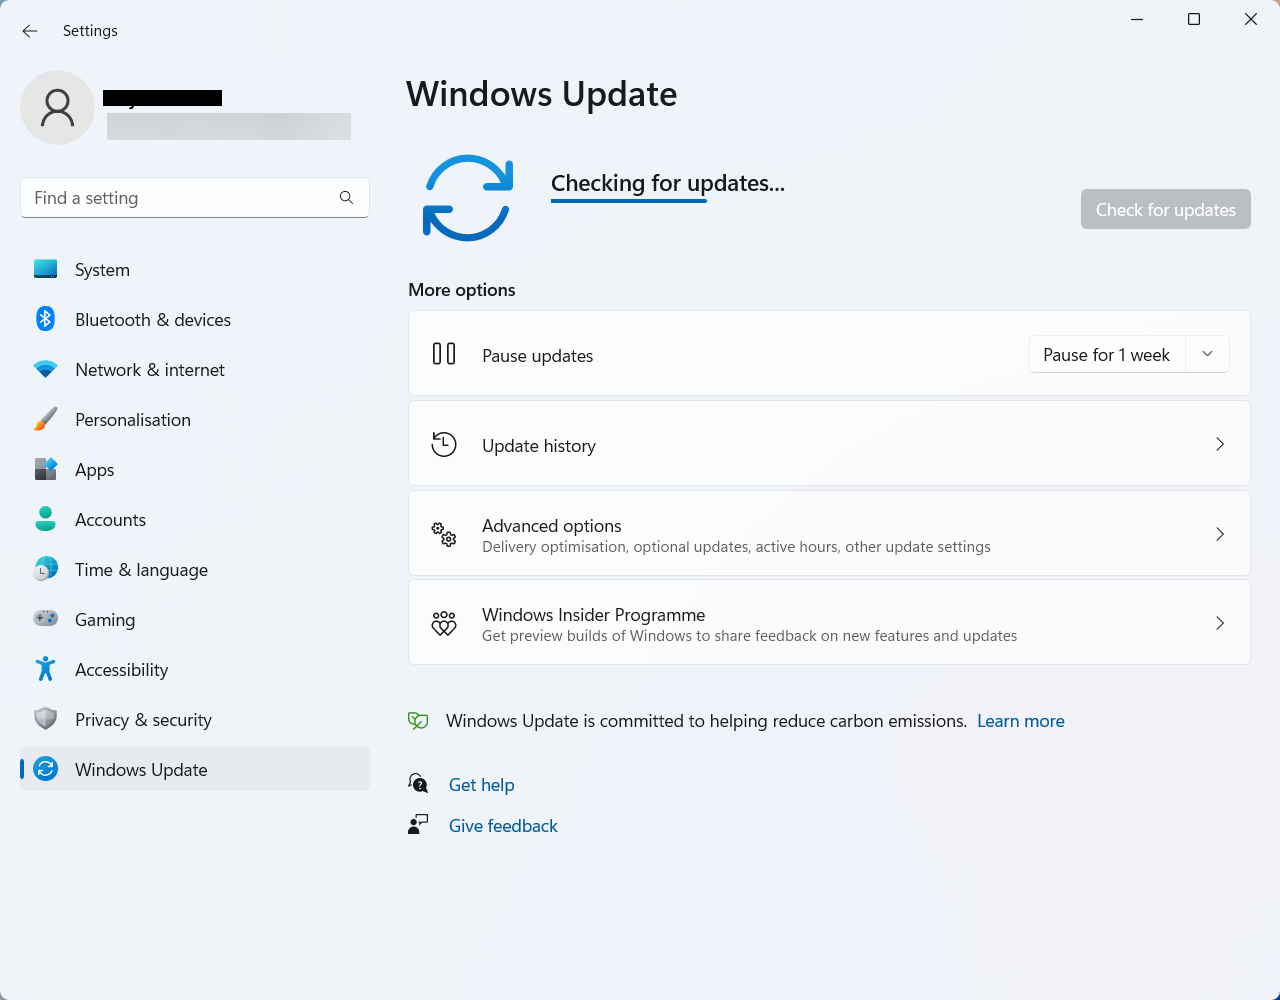Go to Bluetooth & devices
Image resolution: width=1280 pixels, height=1000 pixels.
coord(195,319)
